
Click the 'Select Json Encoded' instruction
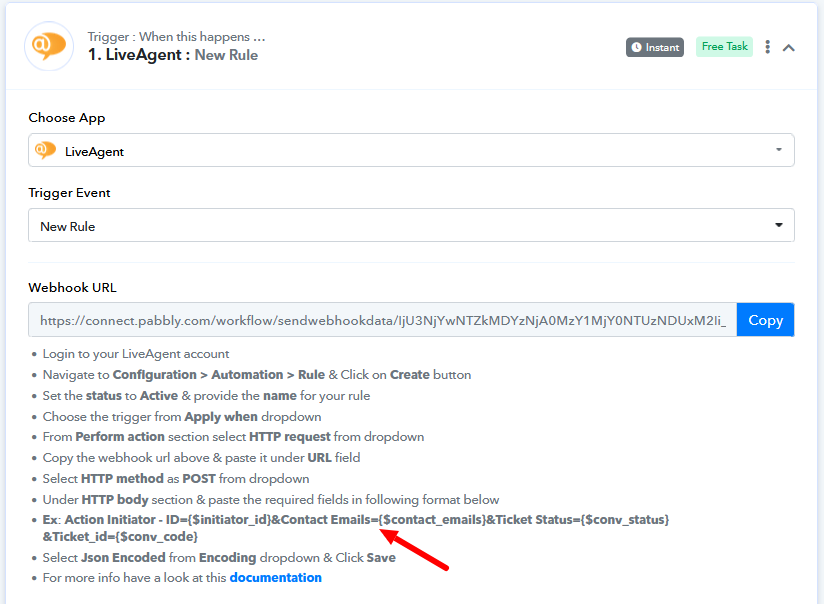219,558
